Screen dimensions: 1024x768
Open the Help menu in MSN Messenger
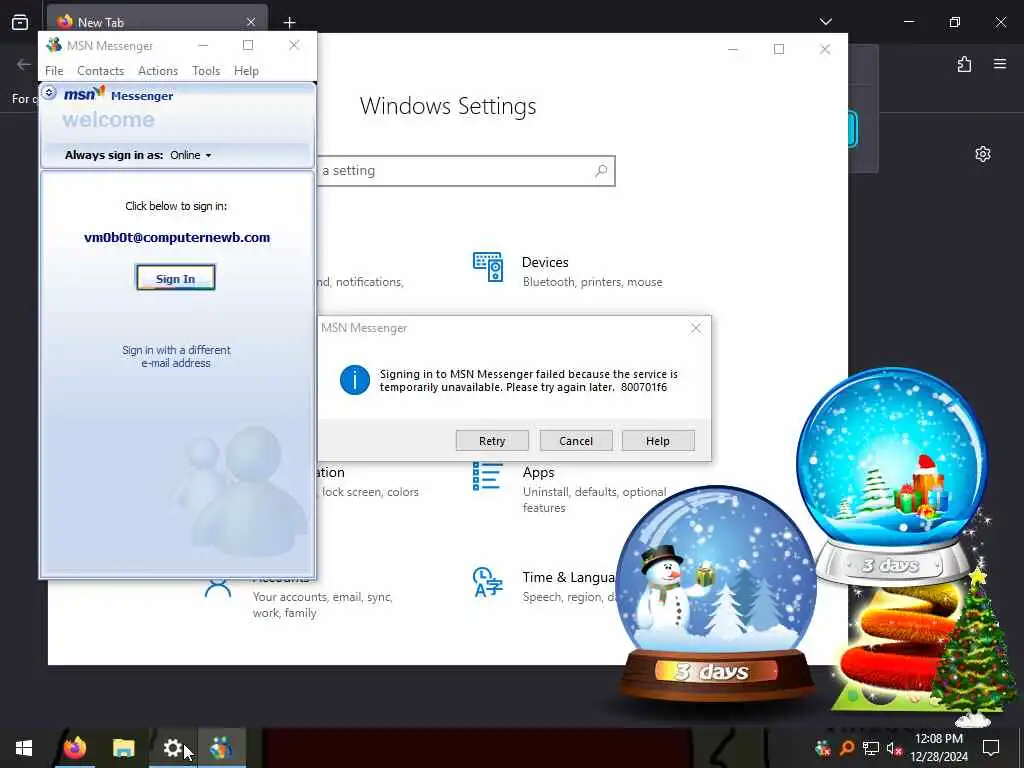(x=246, y=71)
